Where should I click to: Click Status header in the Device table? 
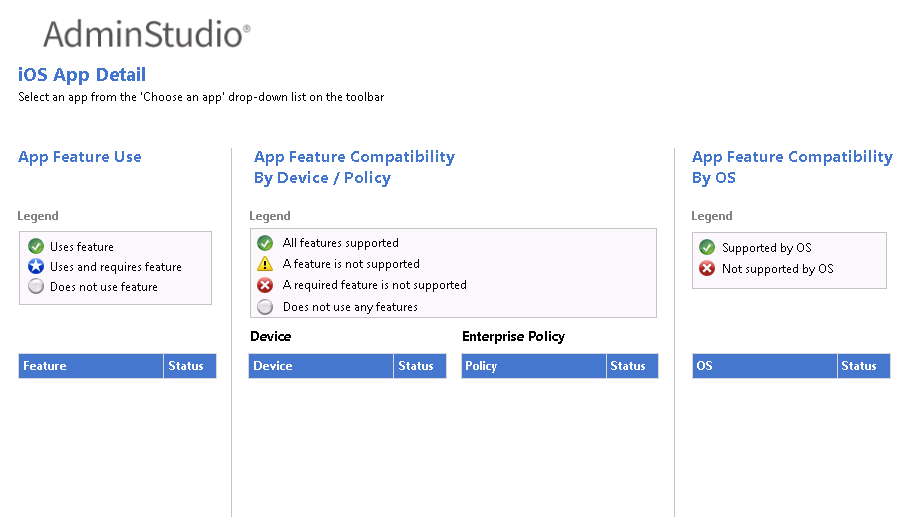419,366
